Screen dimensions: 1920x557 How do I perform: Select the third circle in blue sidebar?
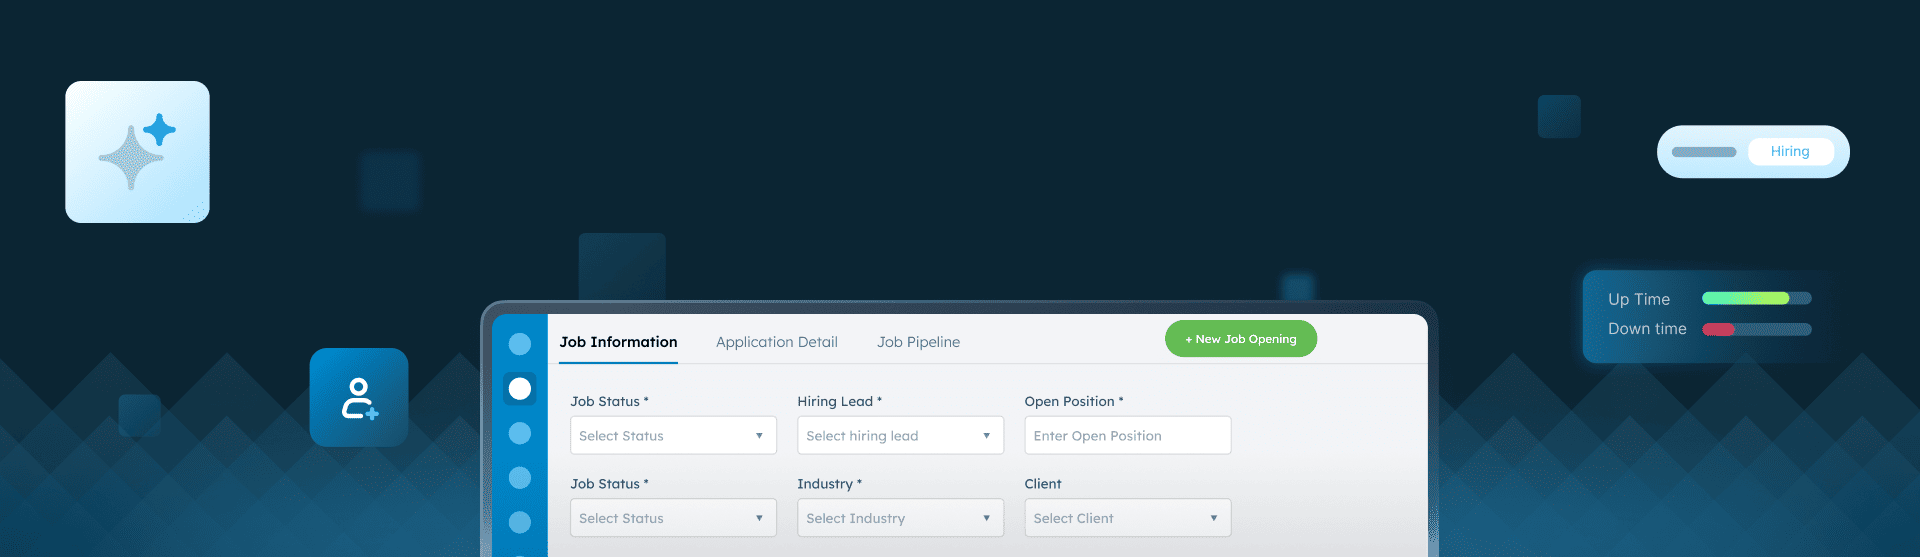pos(520,433)
